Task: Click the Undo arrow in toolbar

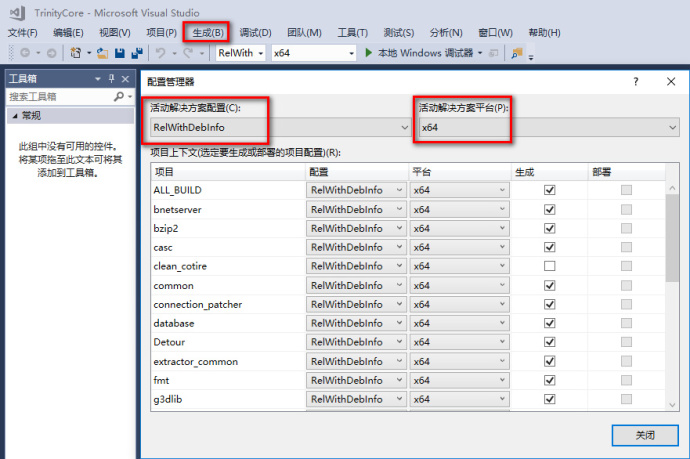Action: [161, 52]
